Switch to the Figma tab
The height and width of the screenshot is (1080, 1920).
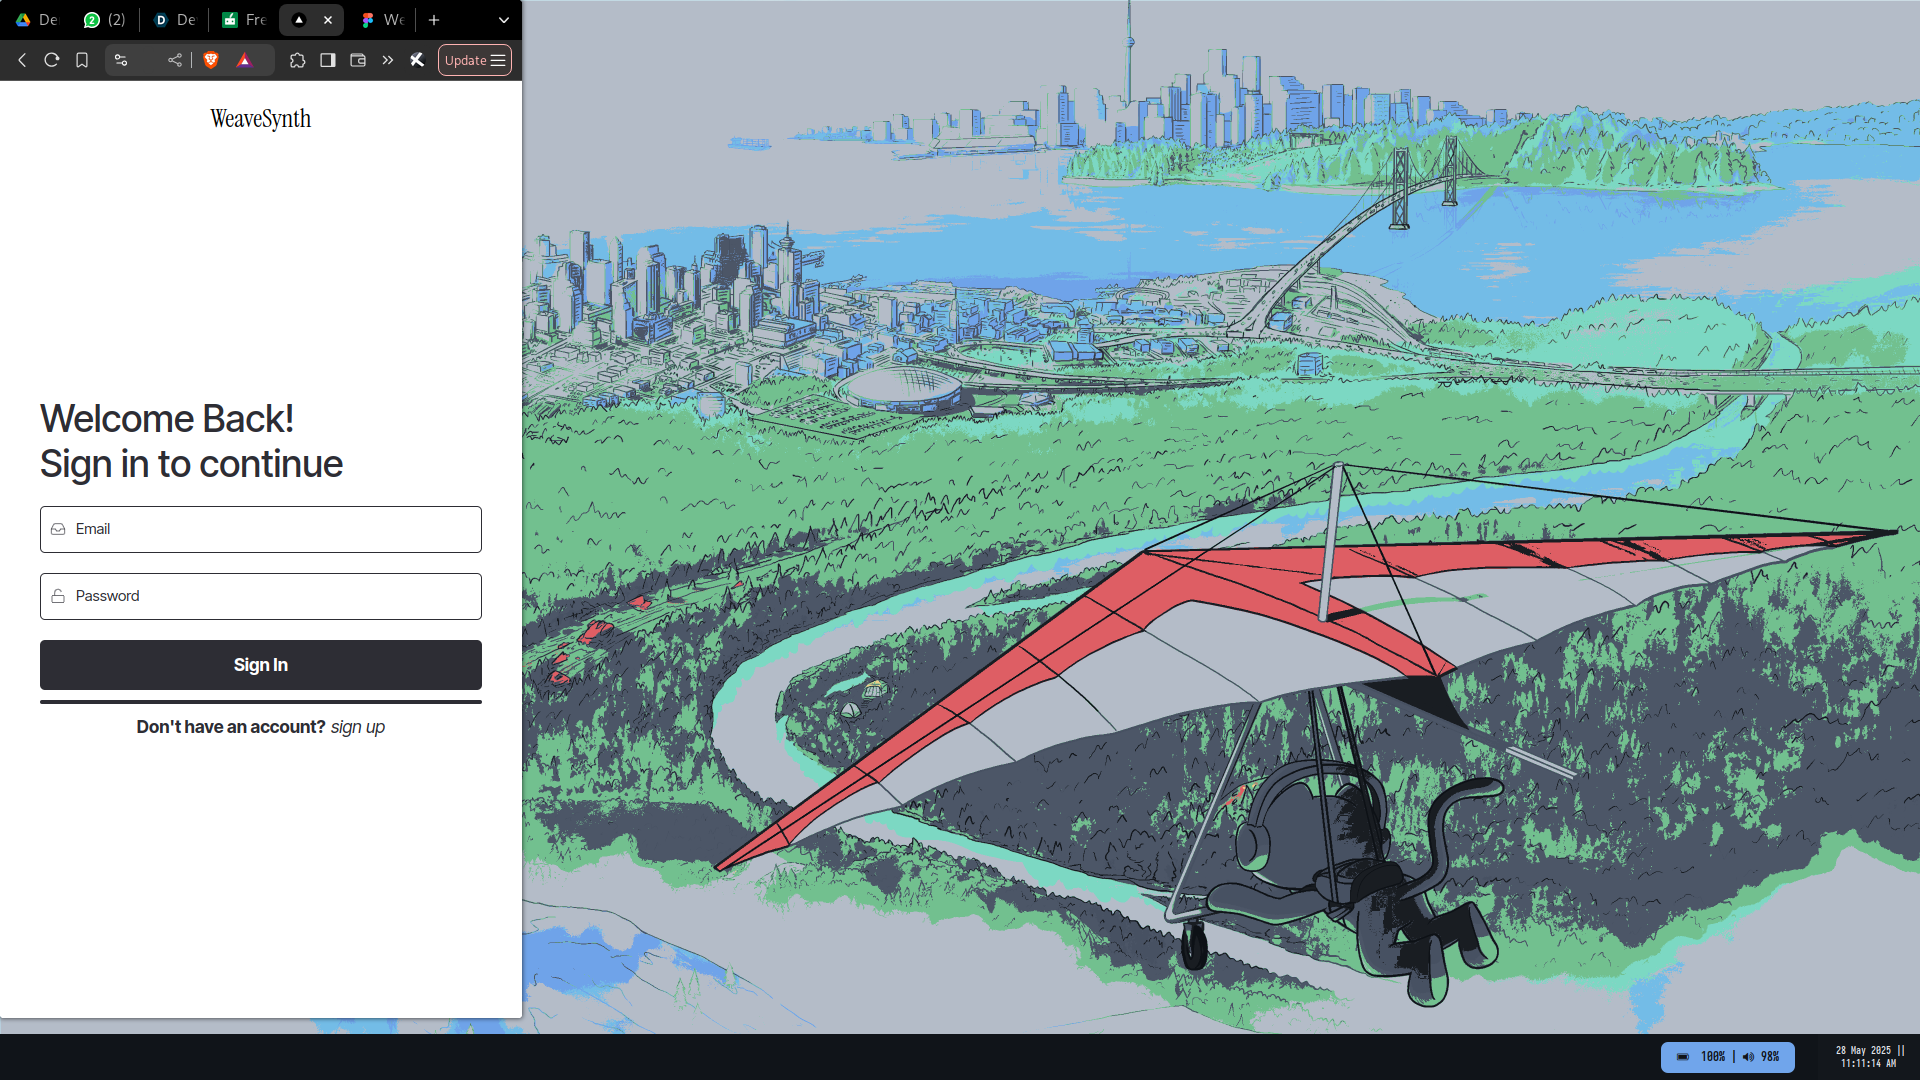(382, 20)
